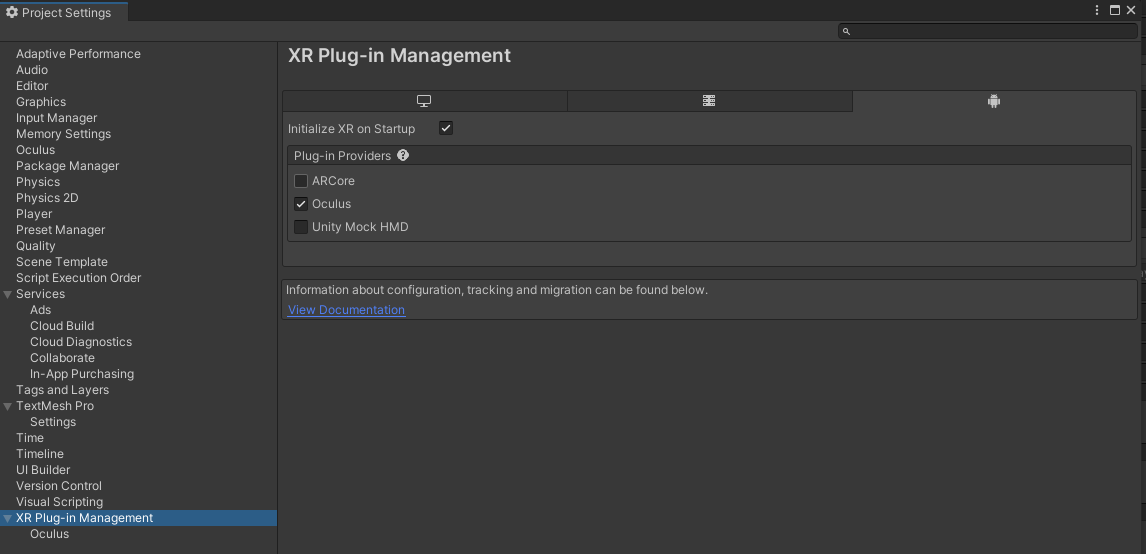This screenshot has width=1146, height=554.
Task: Open Quality settings
Action: [x=36, y=246]
